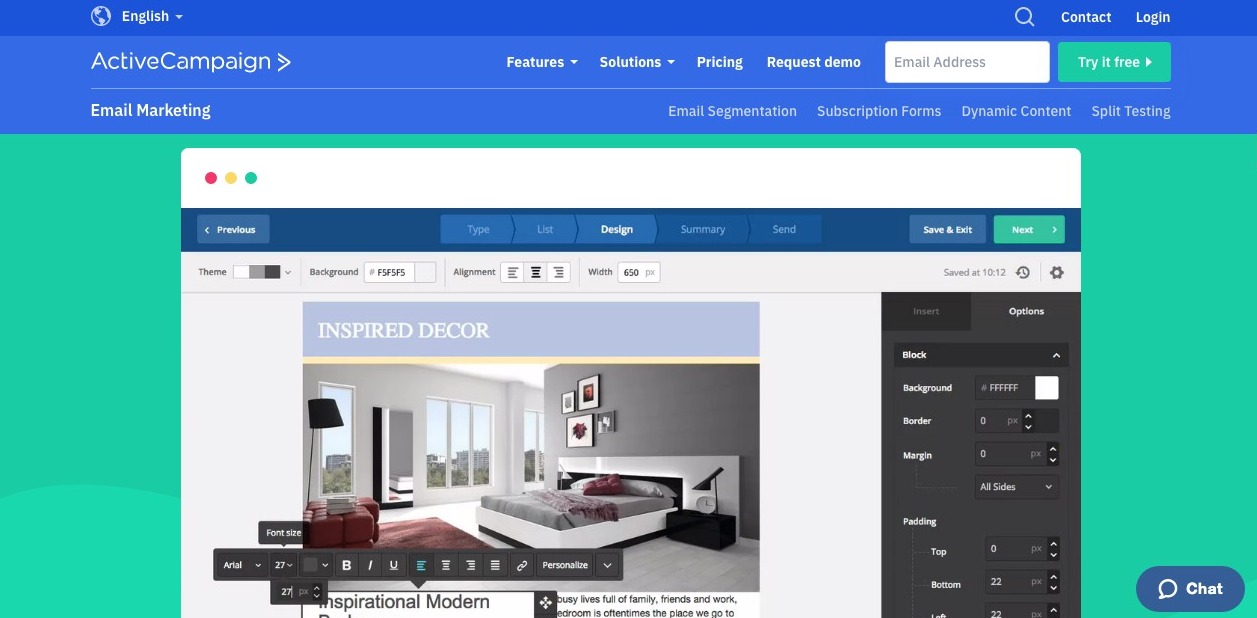
Task: Apply italic formatting in the text toolbar
Action: (x=370, y=565)
